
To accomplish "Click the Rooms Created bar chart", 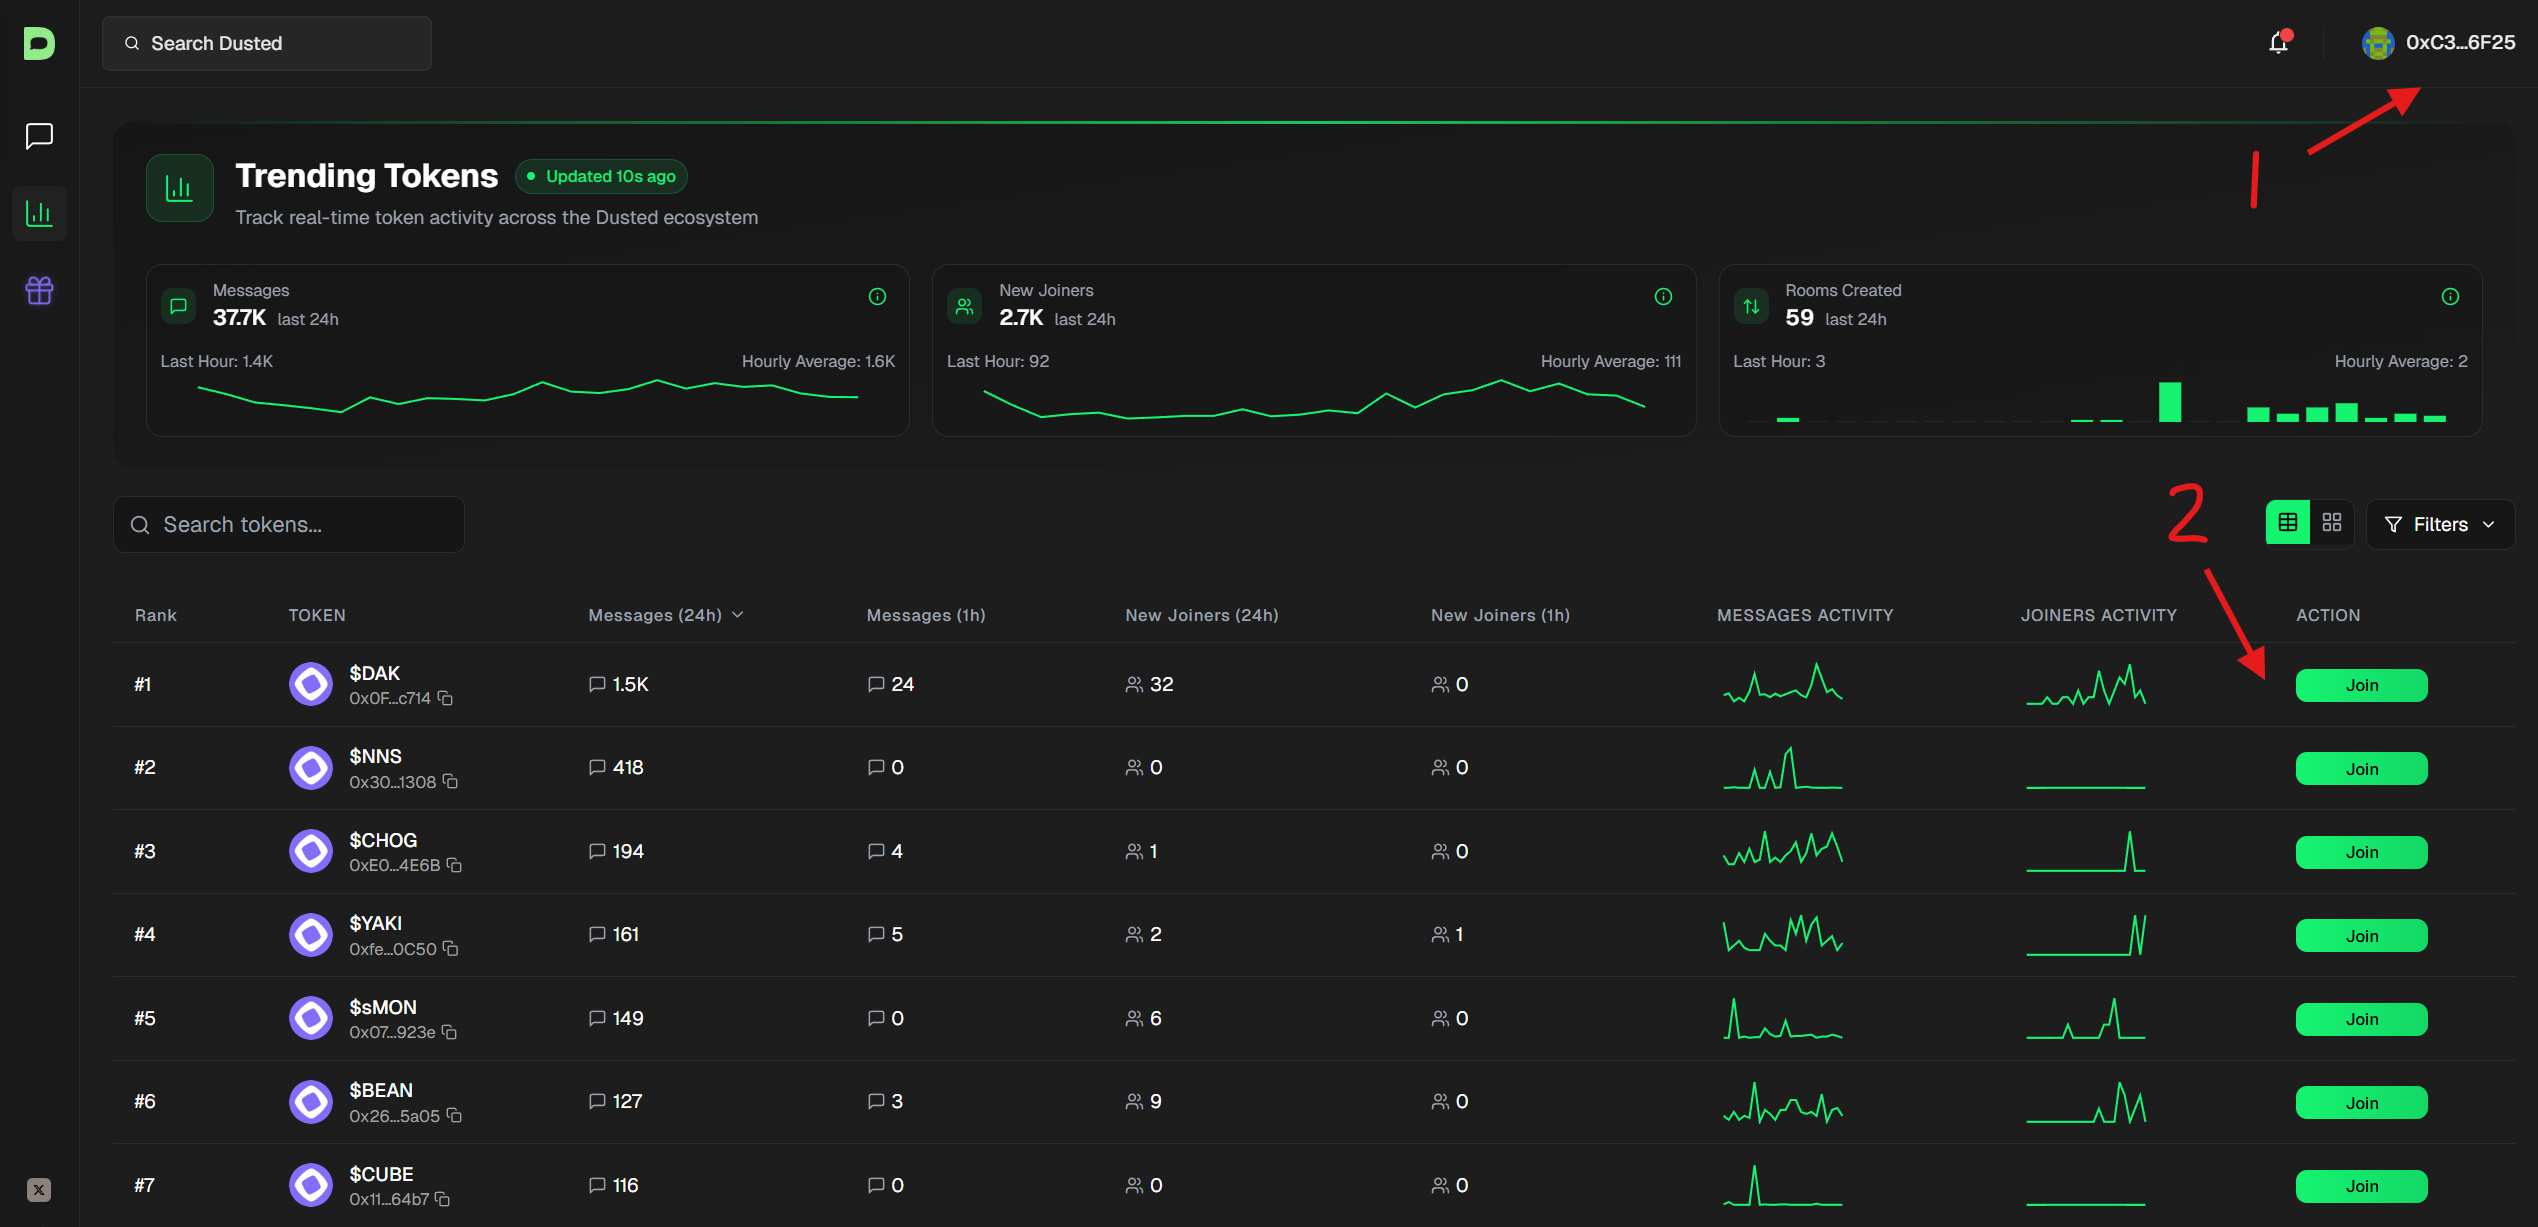I will (x=2100, y=402).
